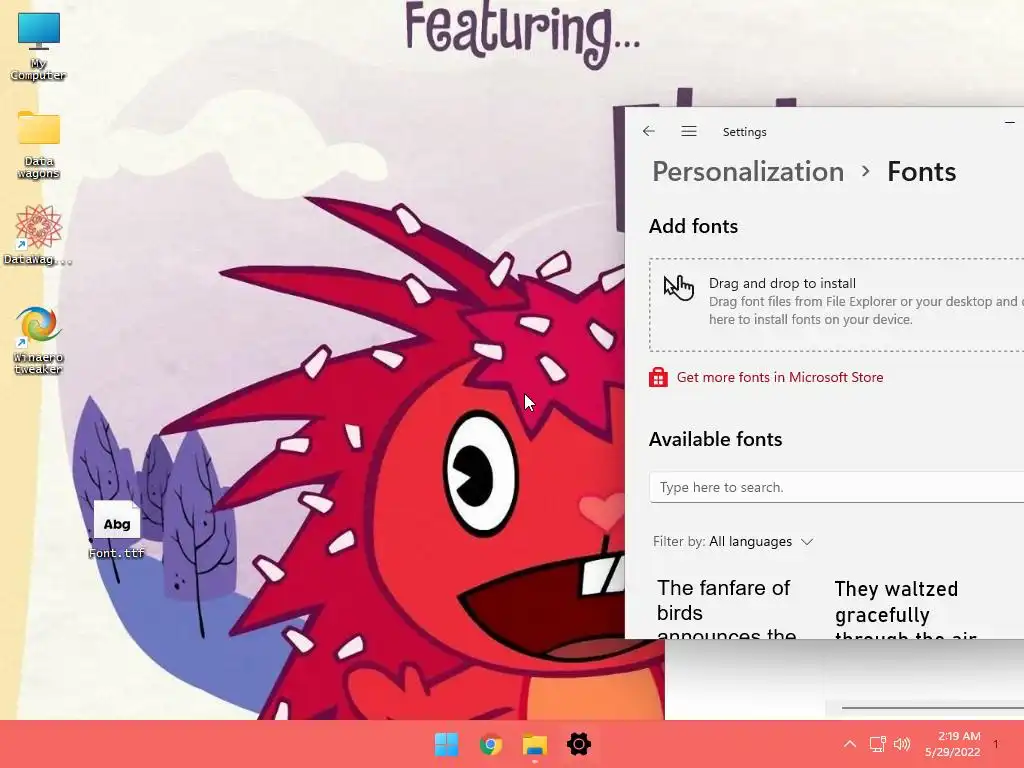
Task: Switch to Settings app in taskbar
Action: click(x=579, y=744)
